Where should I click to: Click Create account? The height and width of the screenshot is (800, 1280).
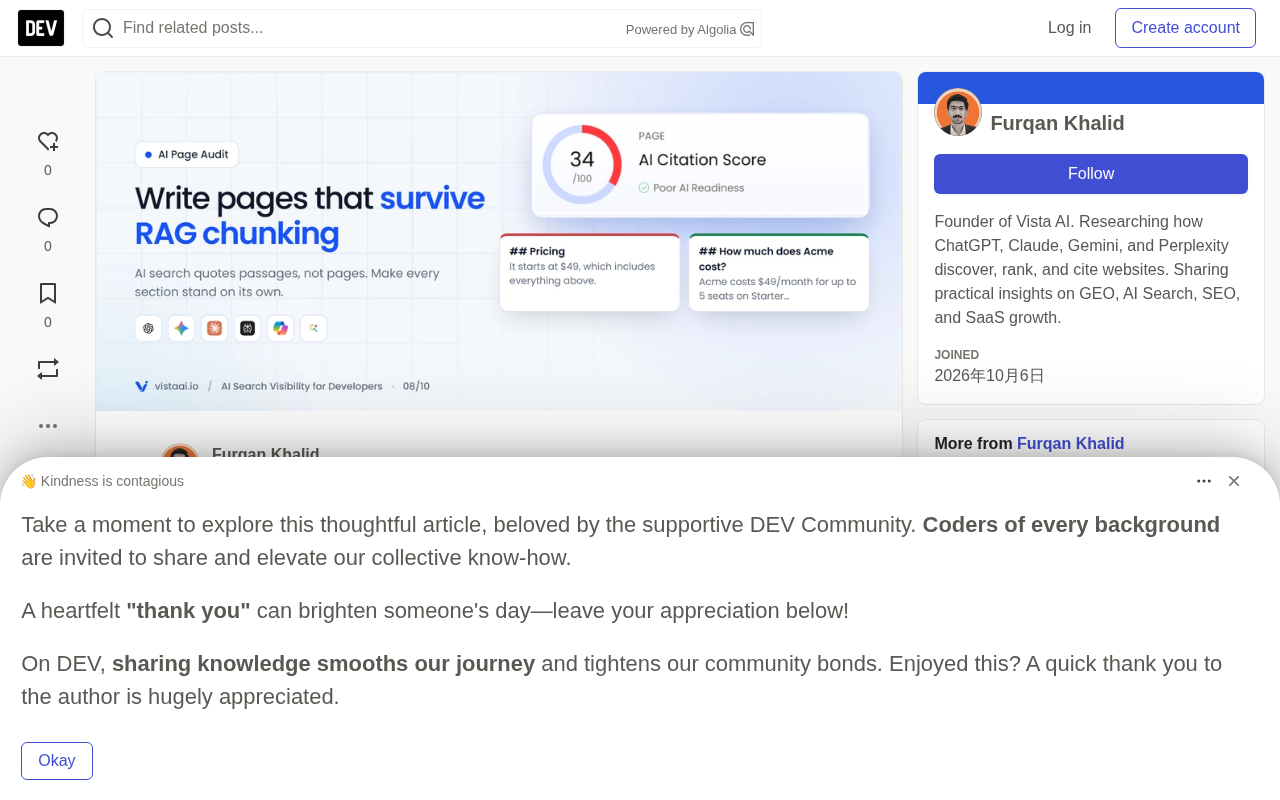click(x=1185, y=28)
